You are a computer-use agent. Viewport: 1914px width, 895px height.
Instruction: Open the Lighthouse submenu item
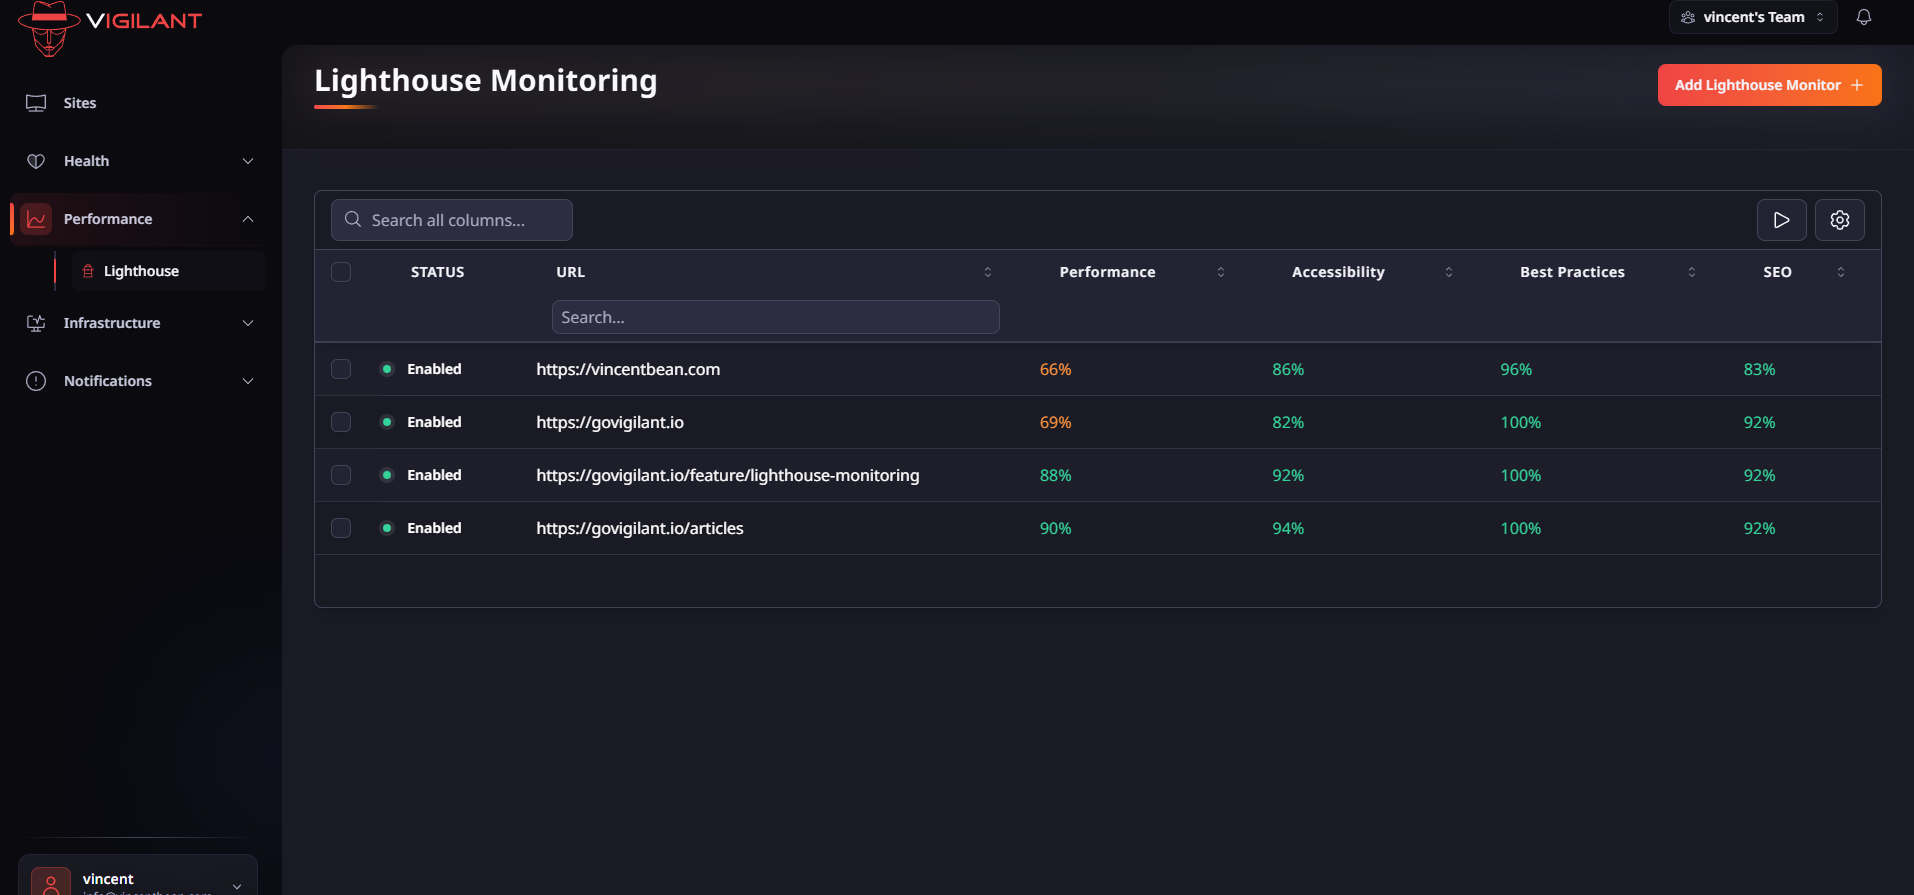pyautogui.click(x=141, y=271)
